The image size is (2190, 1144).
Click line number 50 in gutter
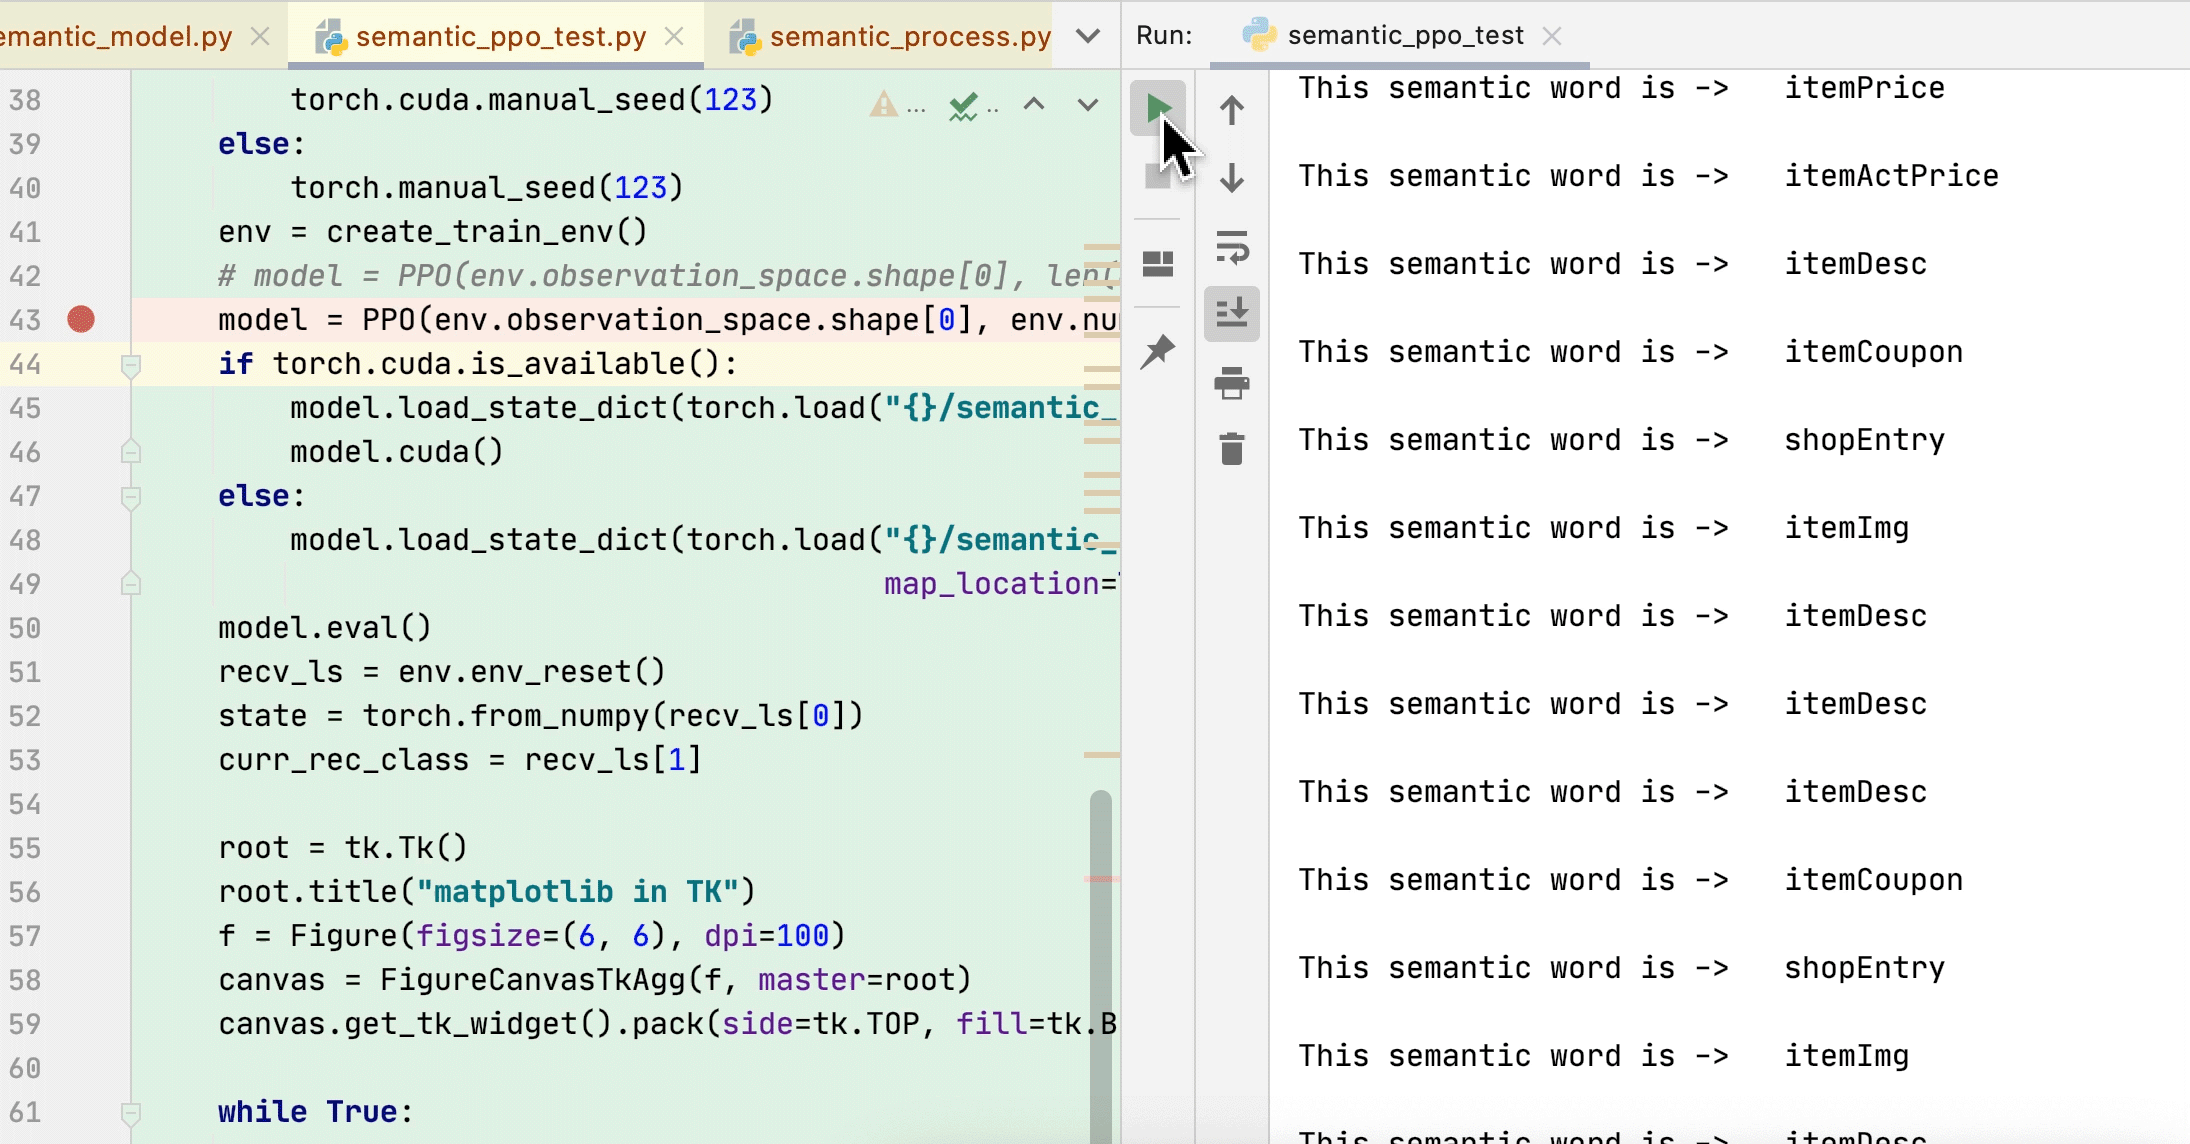click(25, 628)
